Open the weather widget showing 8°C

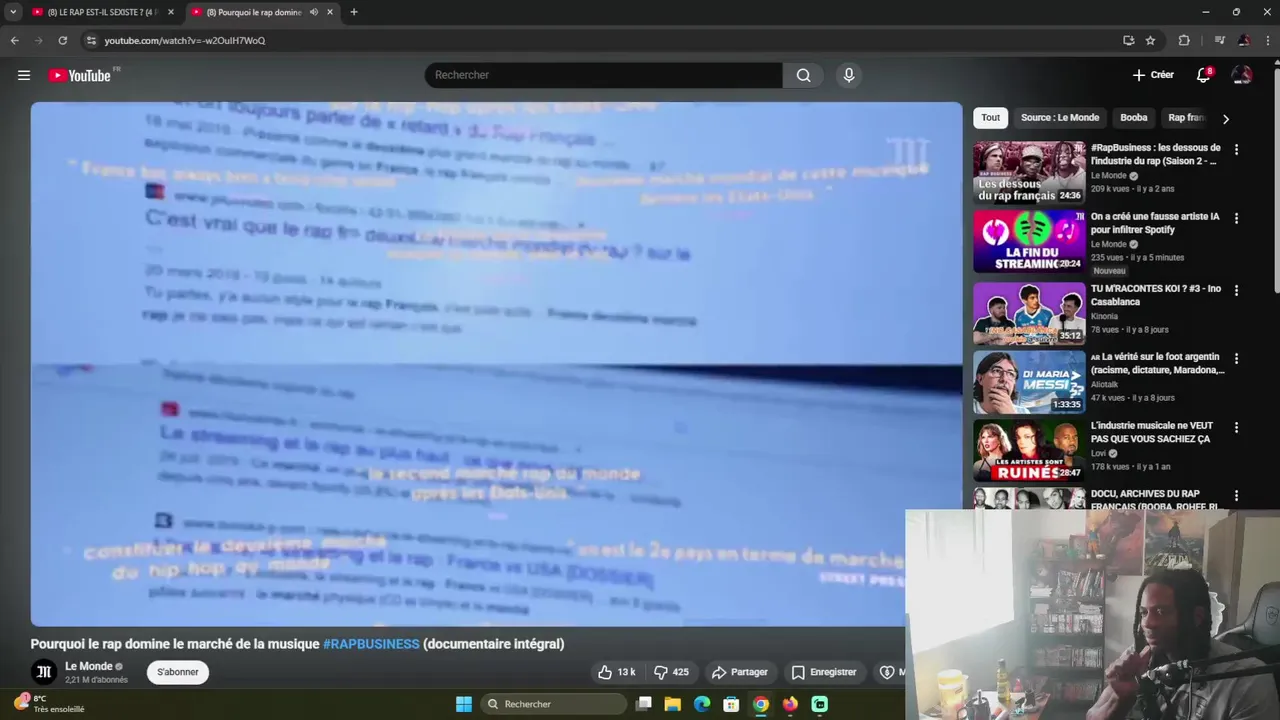pos(50,704)
